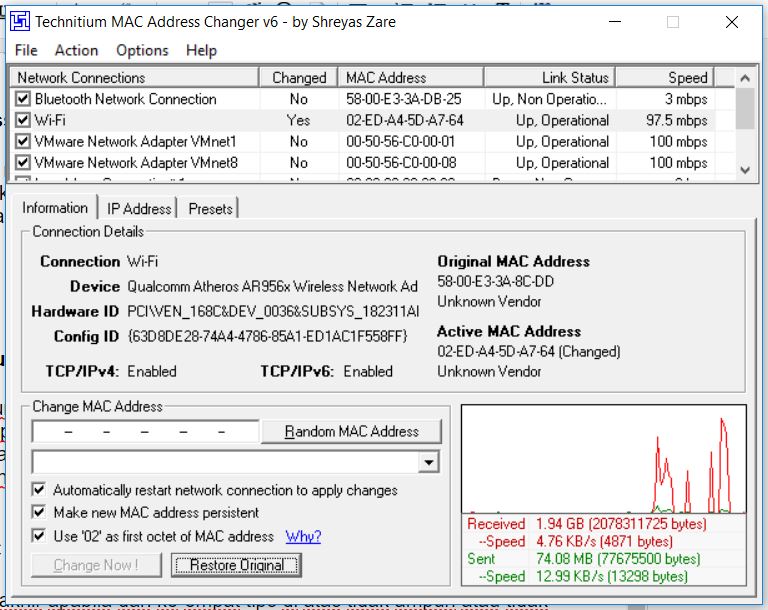Click original MAC 58-00-E3-3A-8C-DD text
The height and width of the screenshot is (610, 768).
pos(495,281)
